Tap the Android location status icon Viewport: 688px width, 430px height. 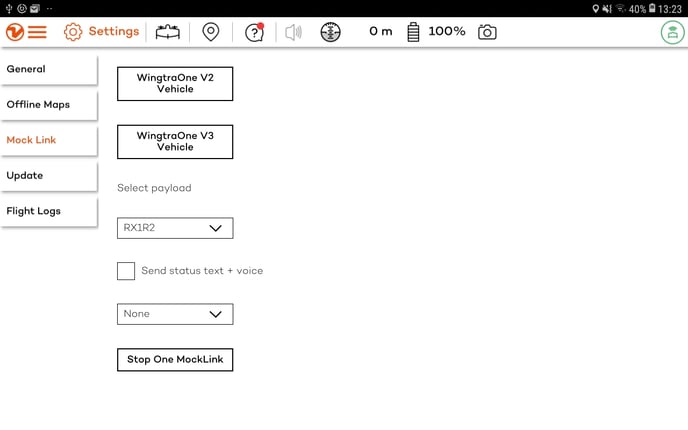coord(595,9)
